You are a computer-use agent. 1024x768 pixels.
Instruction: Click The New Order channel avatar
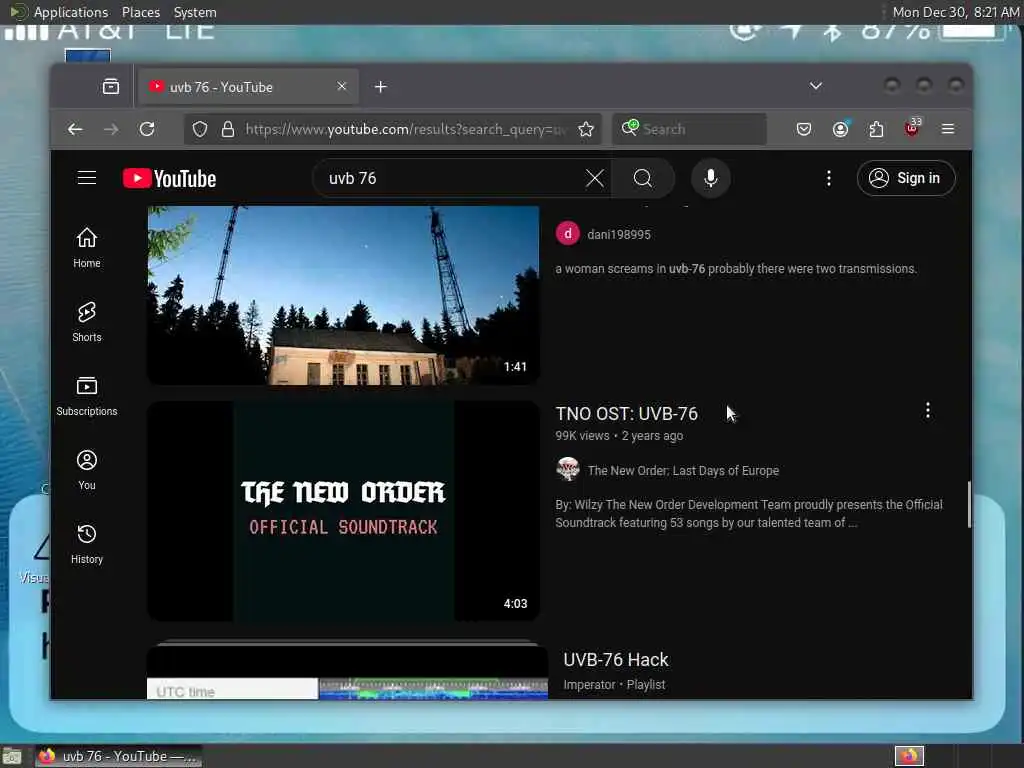point(568,469)
